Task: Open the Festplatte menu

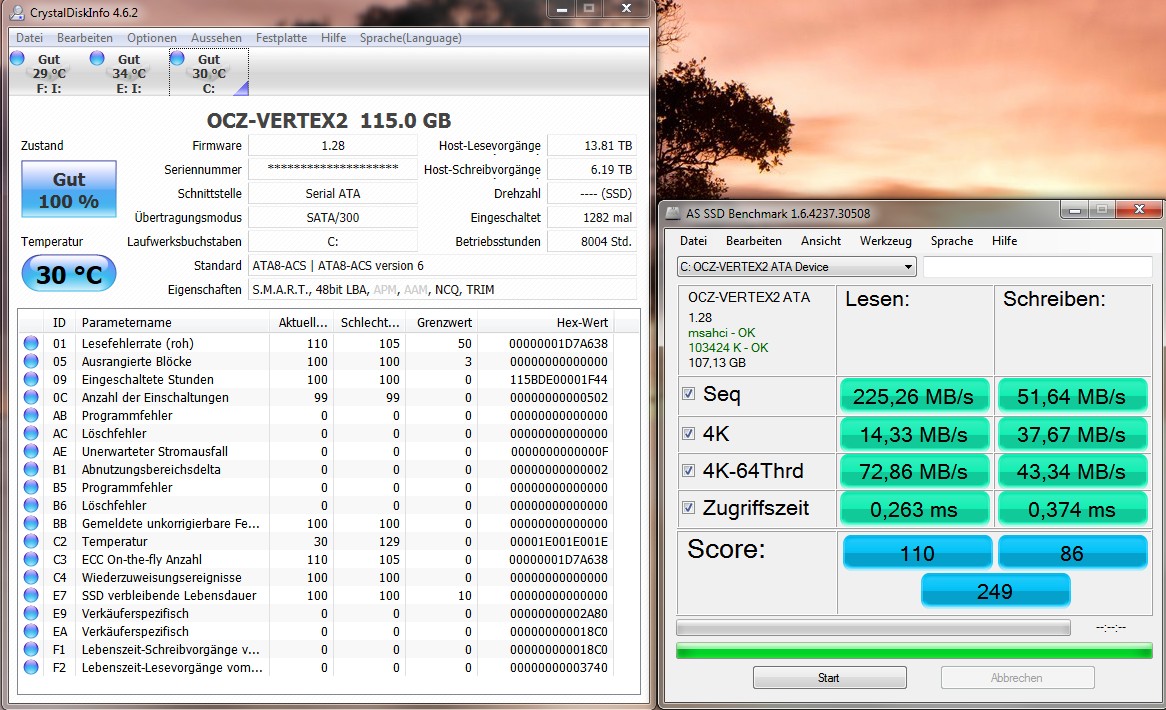Action: pos(281,38)
